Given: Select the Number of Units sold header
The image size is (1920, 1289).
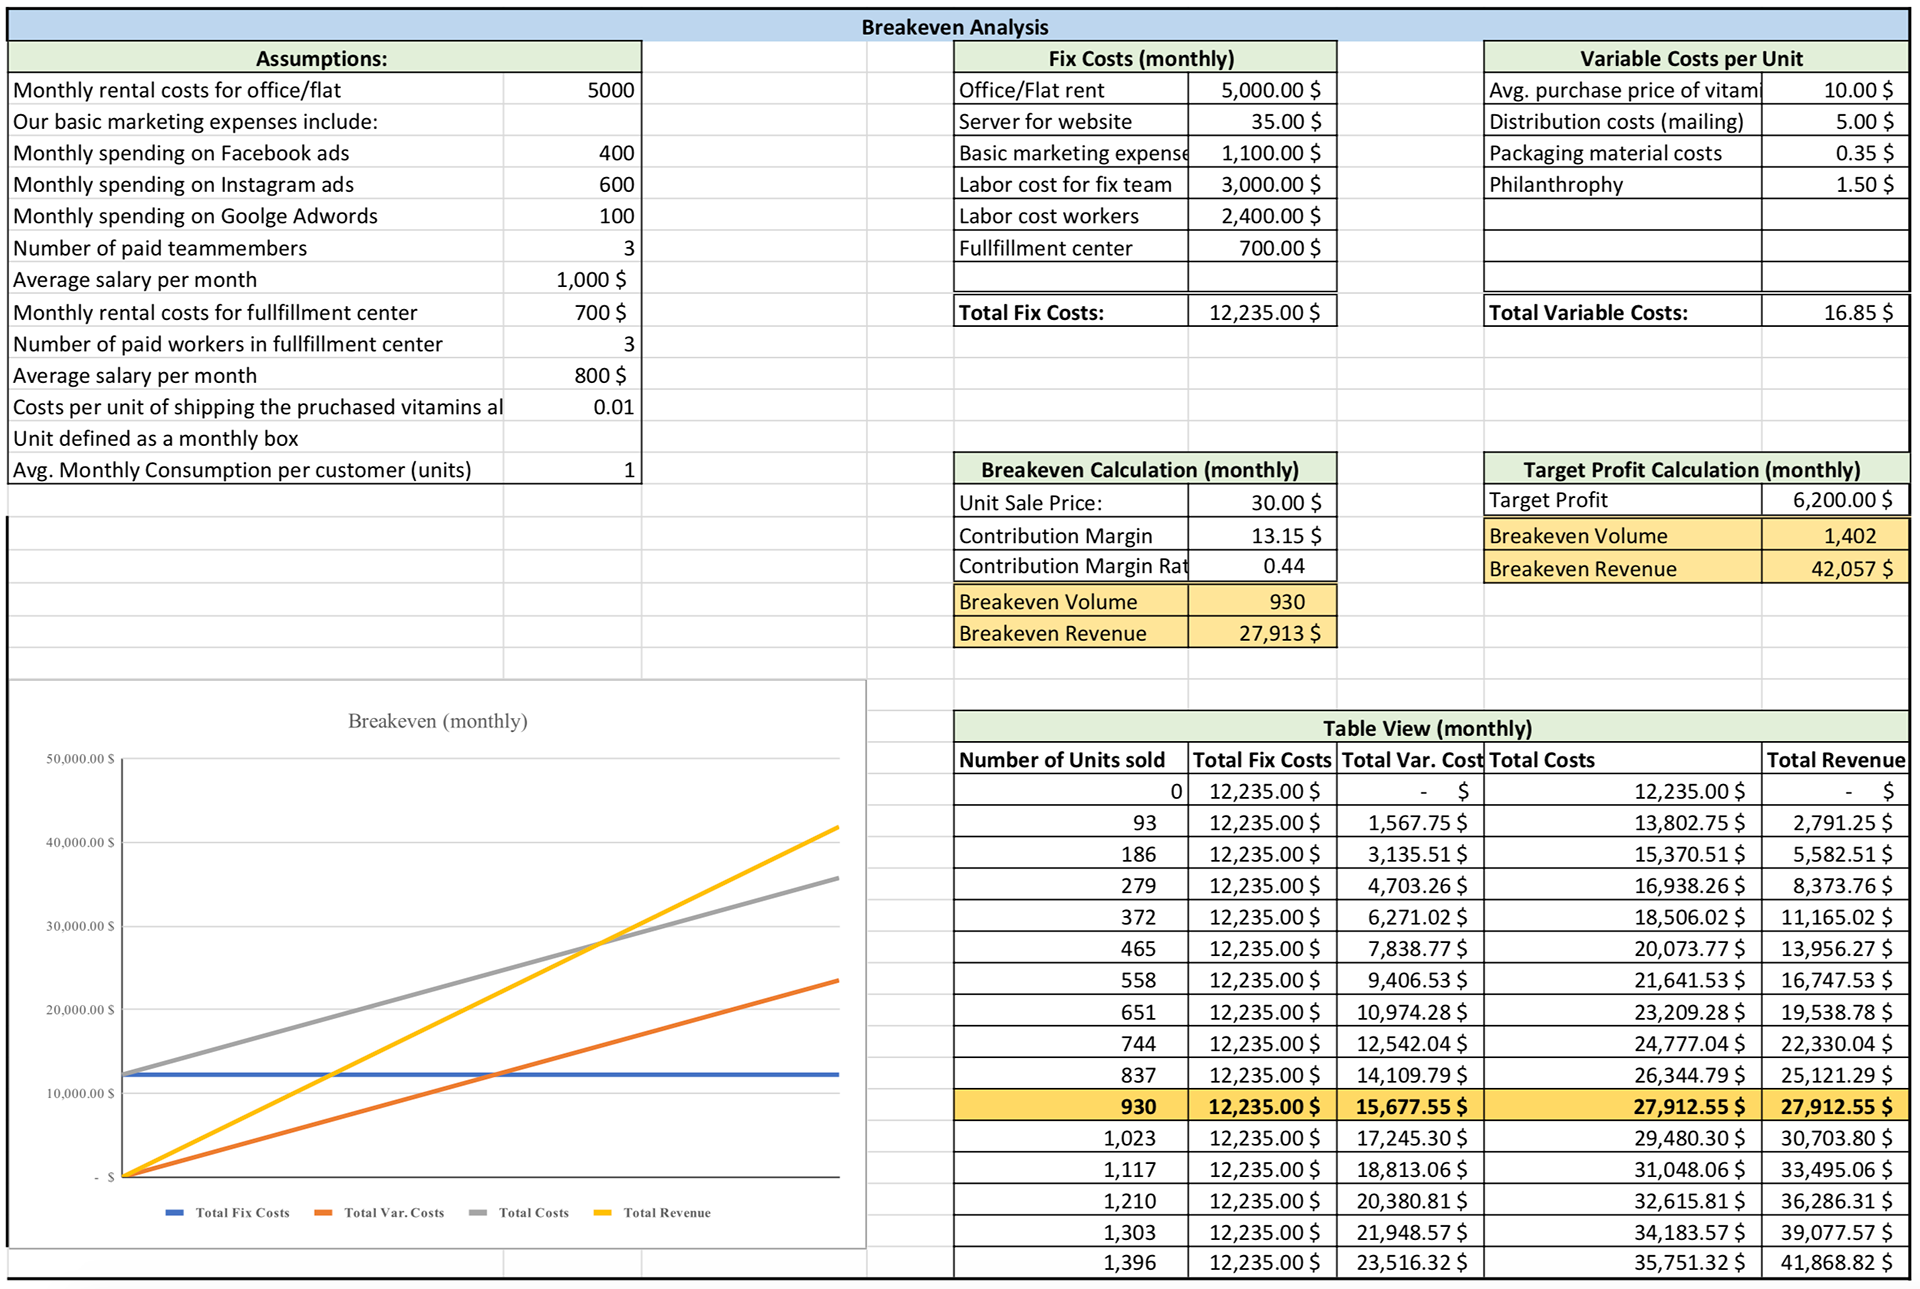Looking at the screenshot, I should [1062, 760].
